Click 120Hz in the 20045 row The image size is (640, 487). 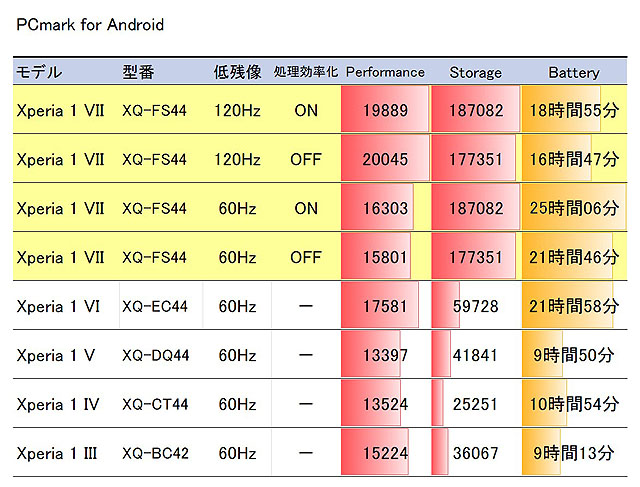click(x=237, y=159)
